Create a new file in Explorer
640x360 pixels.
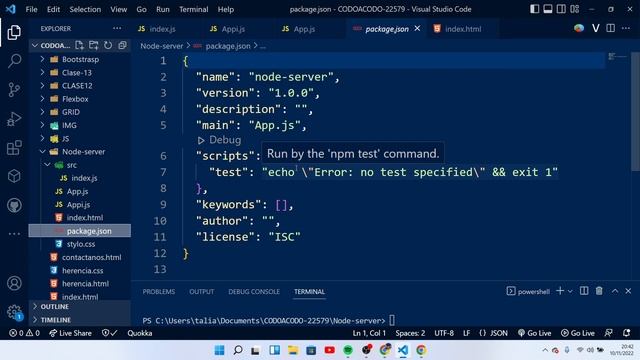coord(80,45)
